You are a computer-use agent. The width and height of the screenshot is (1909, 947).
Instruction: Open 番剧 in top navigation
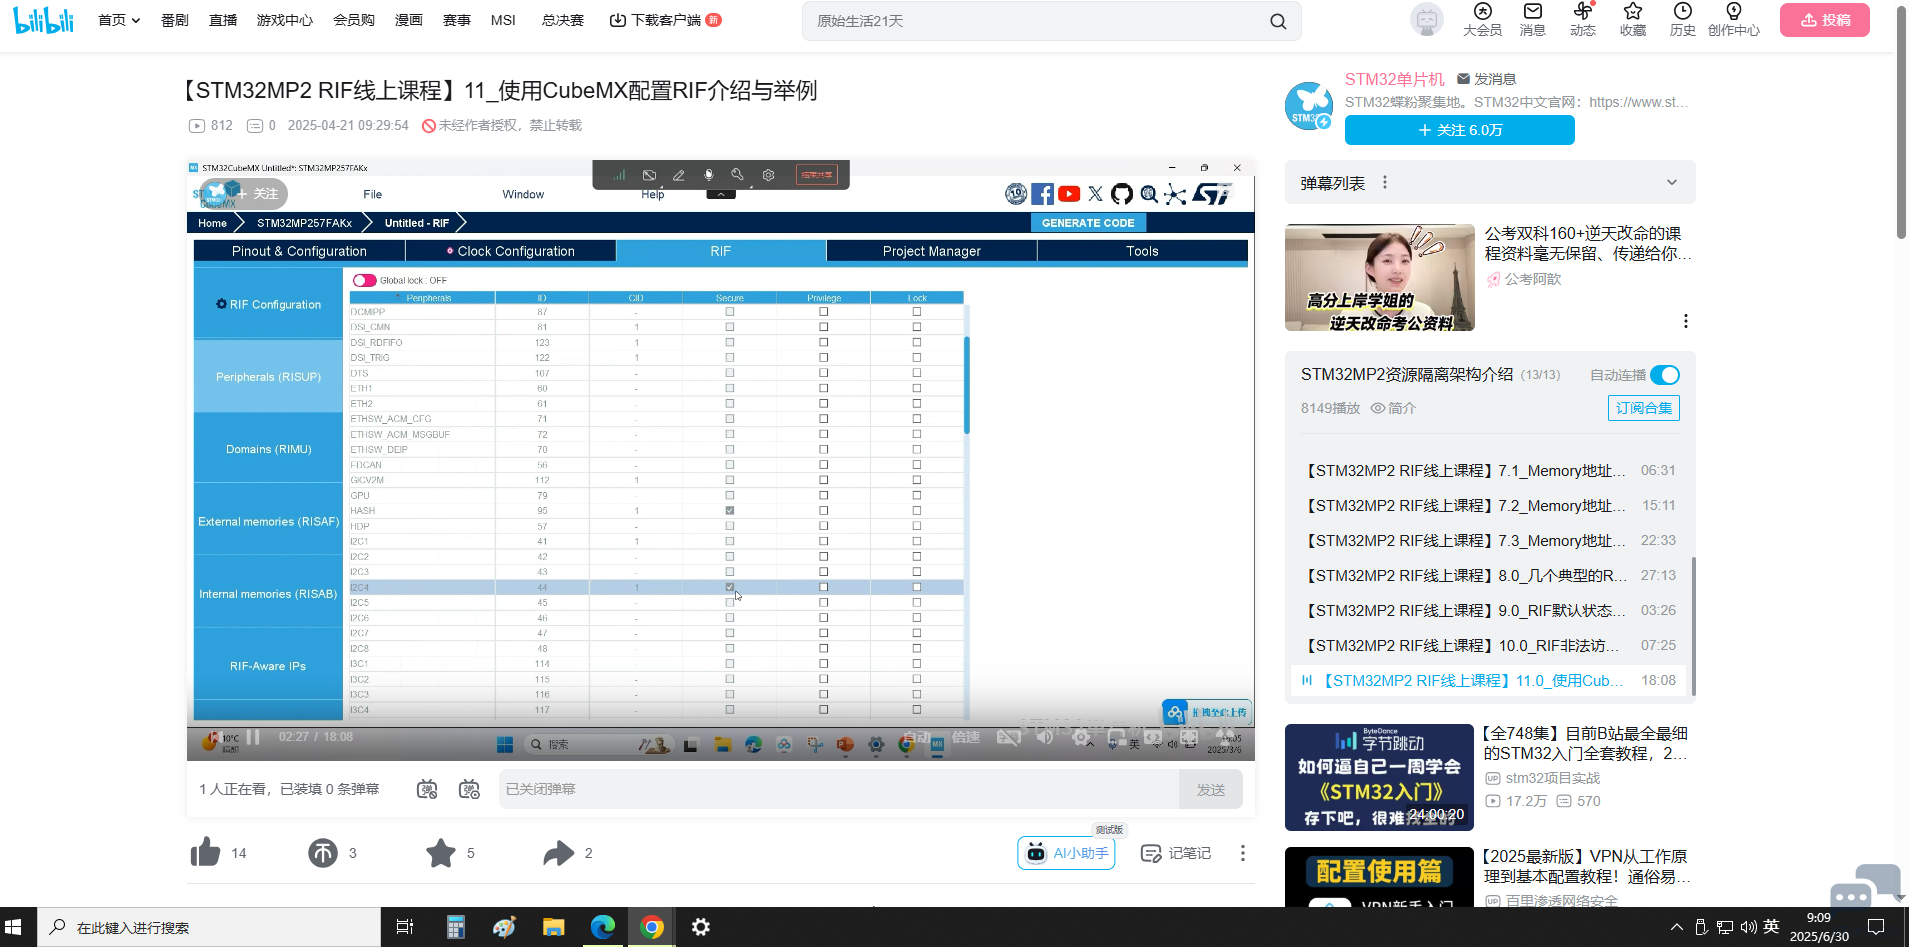[x=175, y=20]
